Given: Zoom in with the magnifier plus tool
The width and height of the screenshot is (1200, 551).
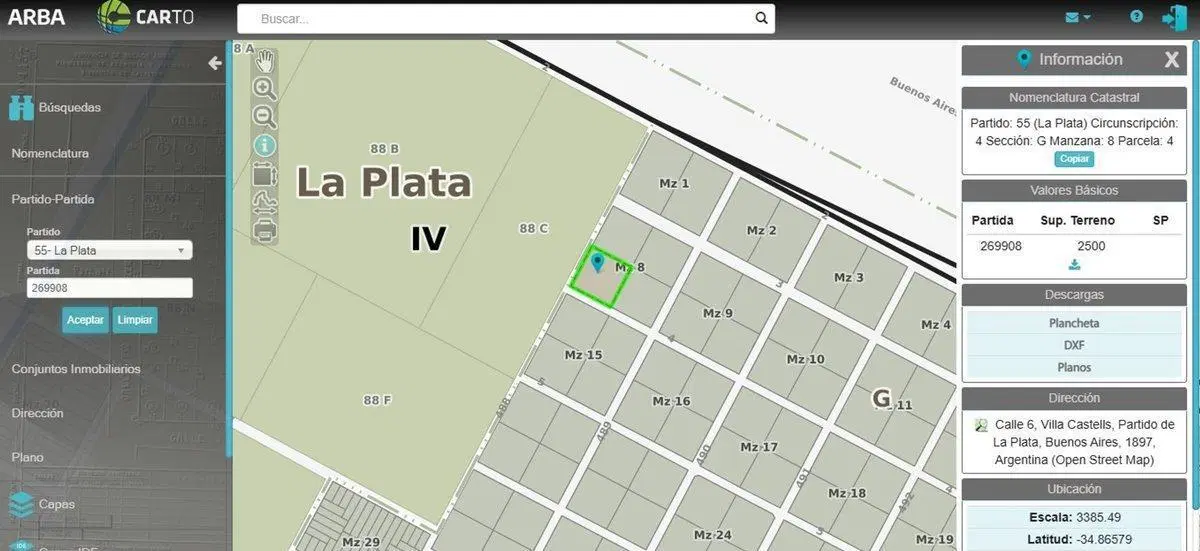Looking at the screenshot, I should 265,88.
